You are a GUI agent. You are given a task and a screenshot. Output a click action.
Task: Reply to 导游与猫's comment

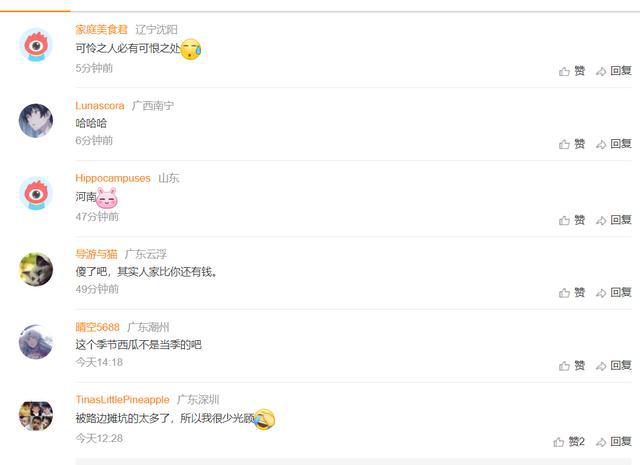tap(613, 293)
